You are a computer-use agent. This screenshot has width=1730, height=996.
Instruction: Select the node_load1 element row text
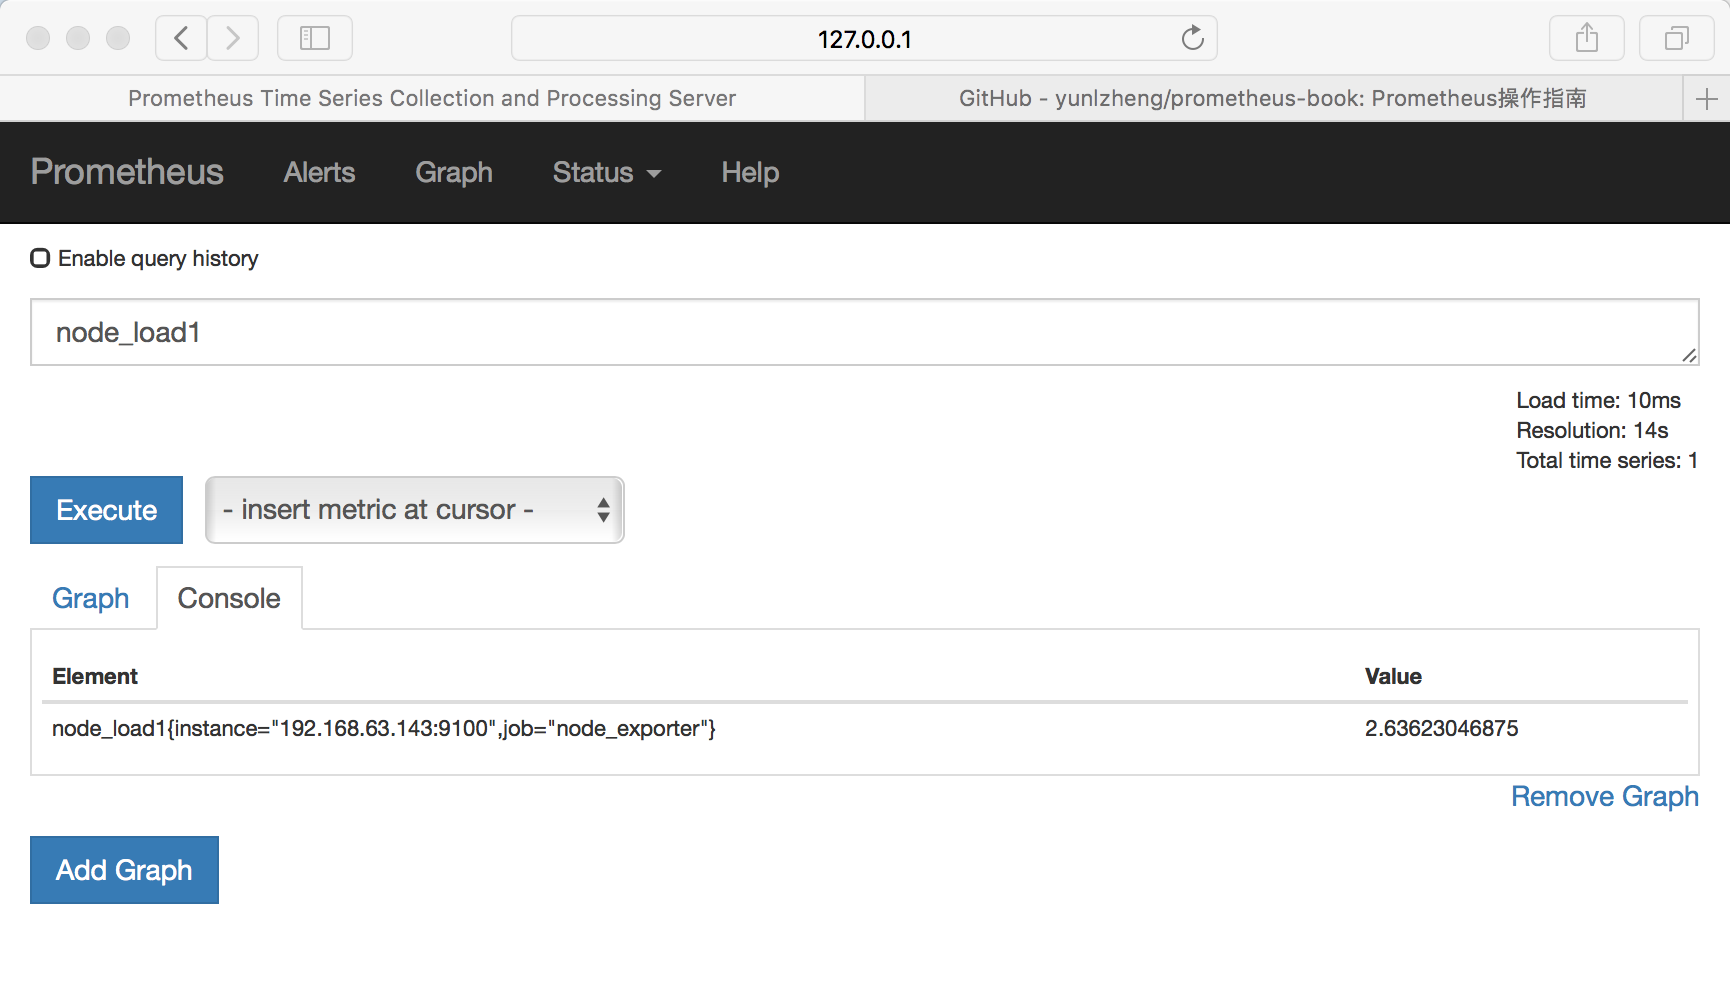coord(384,728)
